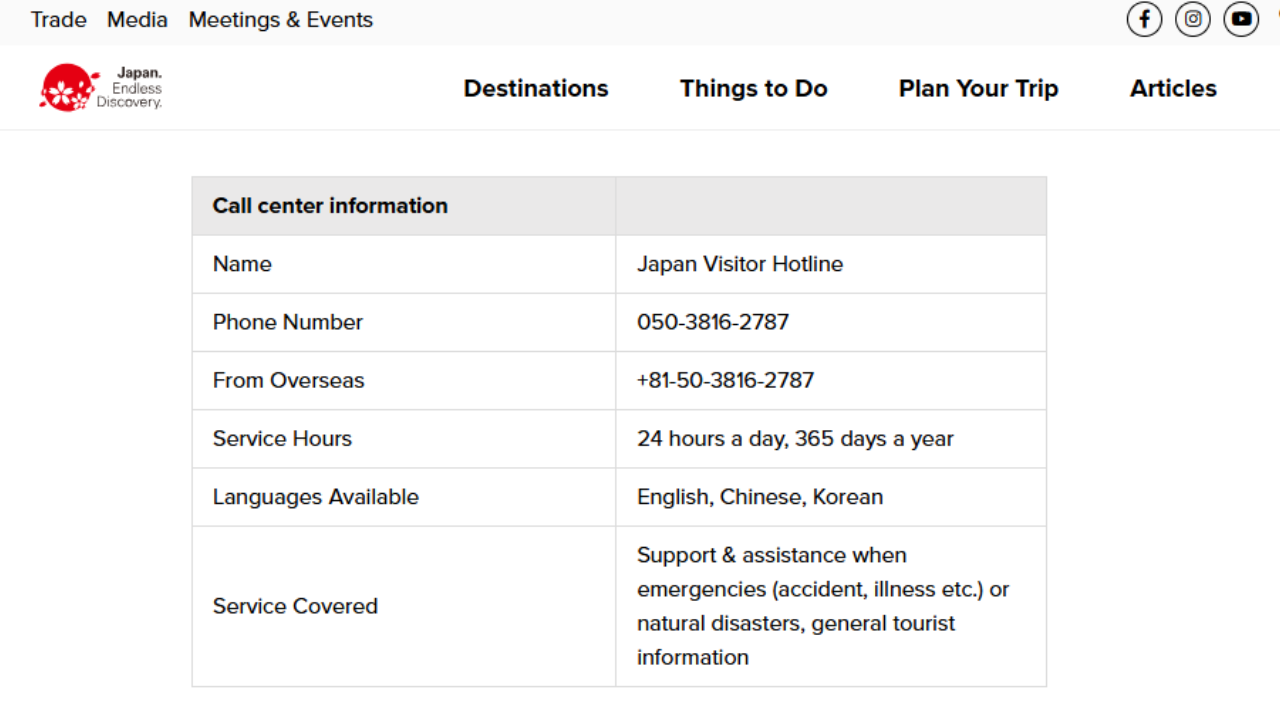Expand the Things to Do menu
This screenshot has width=1280, height=720.
[754, 88]
